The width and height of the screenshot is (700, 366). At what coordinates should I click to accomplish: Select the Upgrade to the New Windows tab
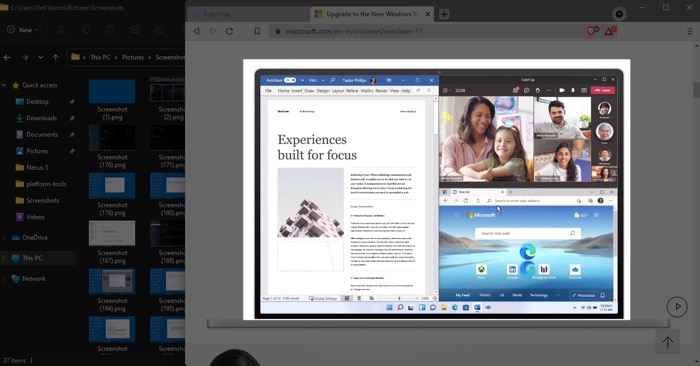[371, 14]
